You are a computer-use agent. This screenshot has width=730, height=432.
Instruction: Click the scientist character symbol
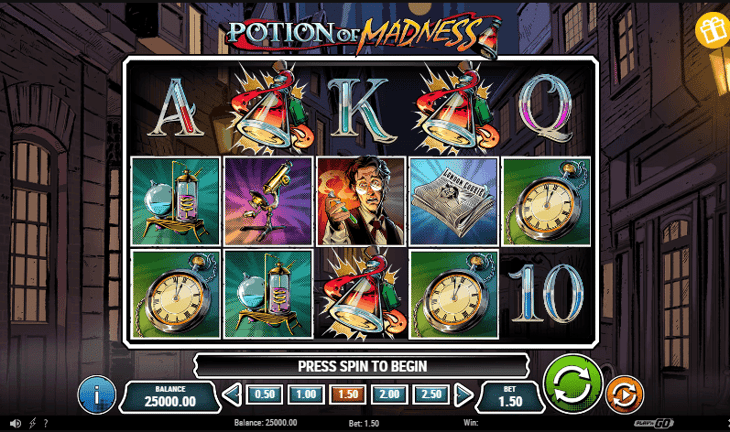click(361, 201)
